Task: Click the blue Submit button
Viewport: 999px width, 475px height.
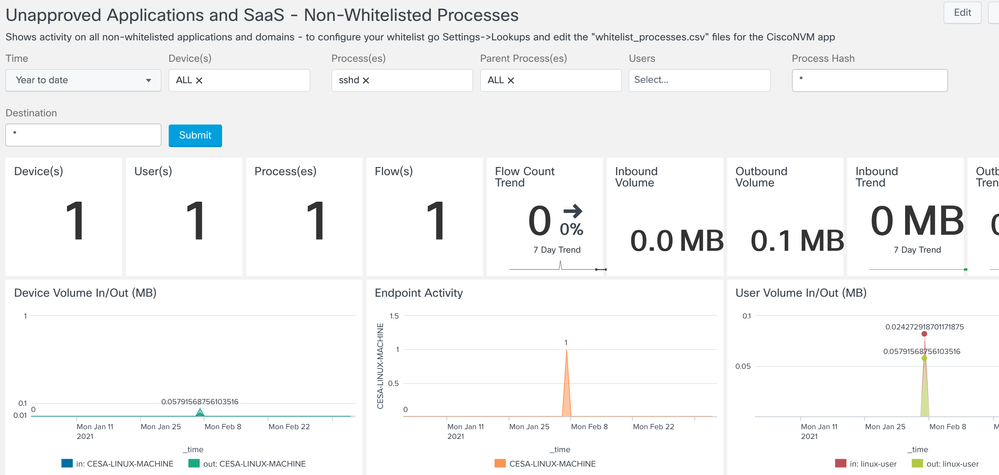Action: [x=195, y=136]
